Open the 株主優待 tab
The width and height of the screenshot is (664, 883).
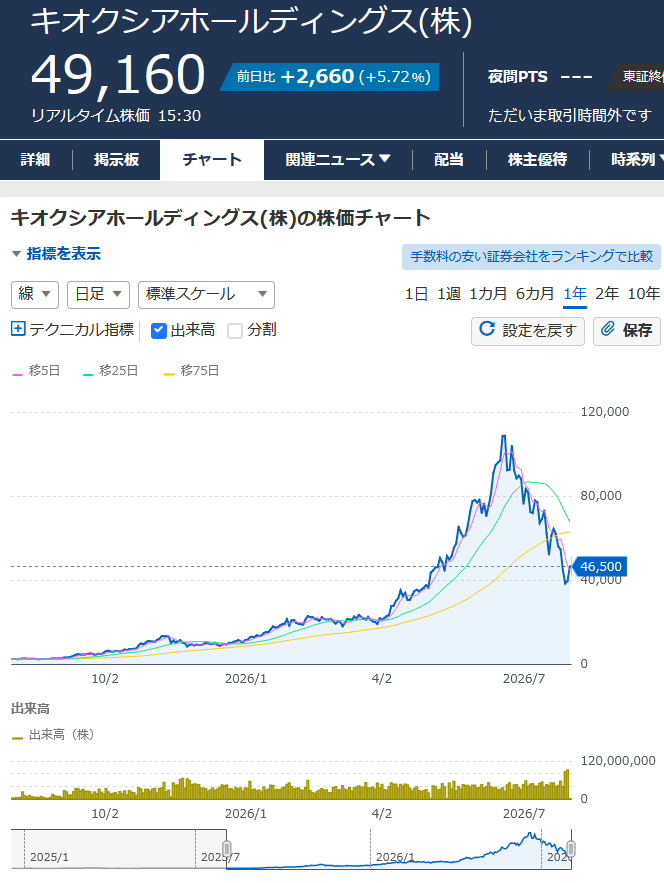(x=537, y=160)
